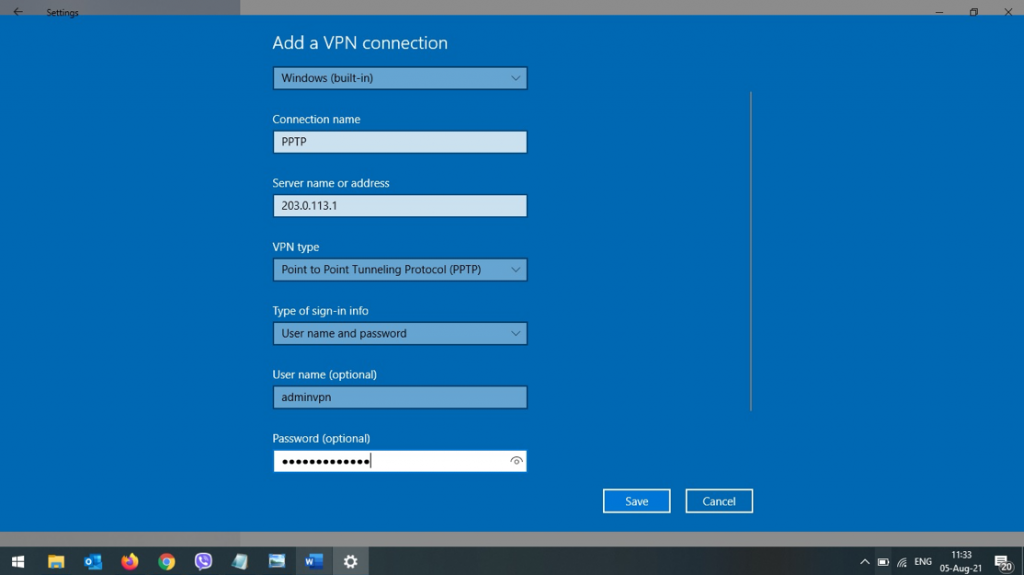
Task: Click the Connection name field
Action: [x=399, y=142]
